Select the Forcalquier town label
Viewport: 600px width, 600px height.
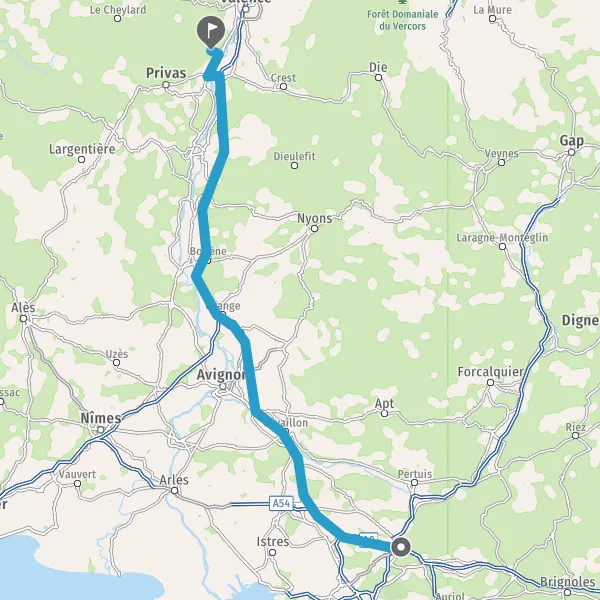coord(491,372)
